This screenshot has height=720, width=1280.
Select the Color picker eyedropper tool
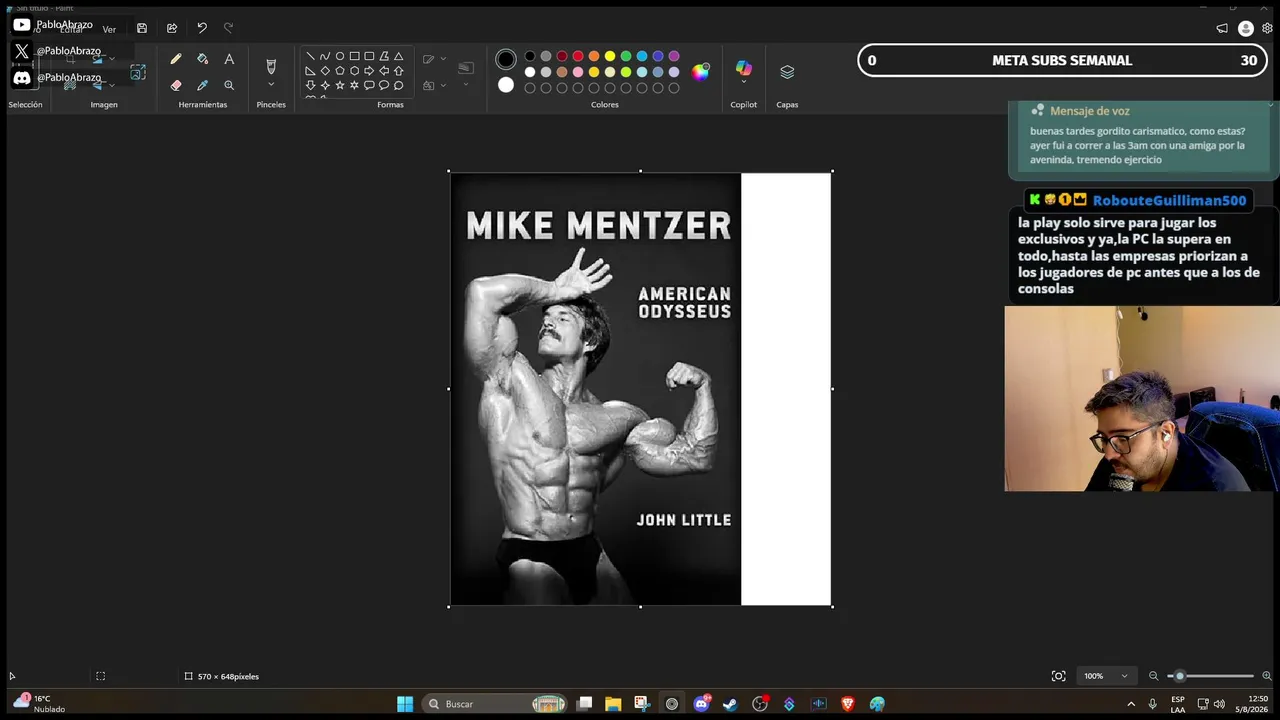202,85
